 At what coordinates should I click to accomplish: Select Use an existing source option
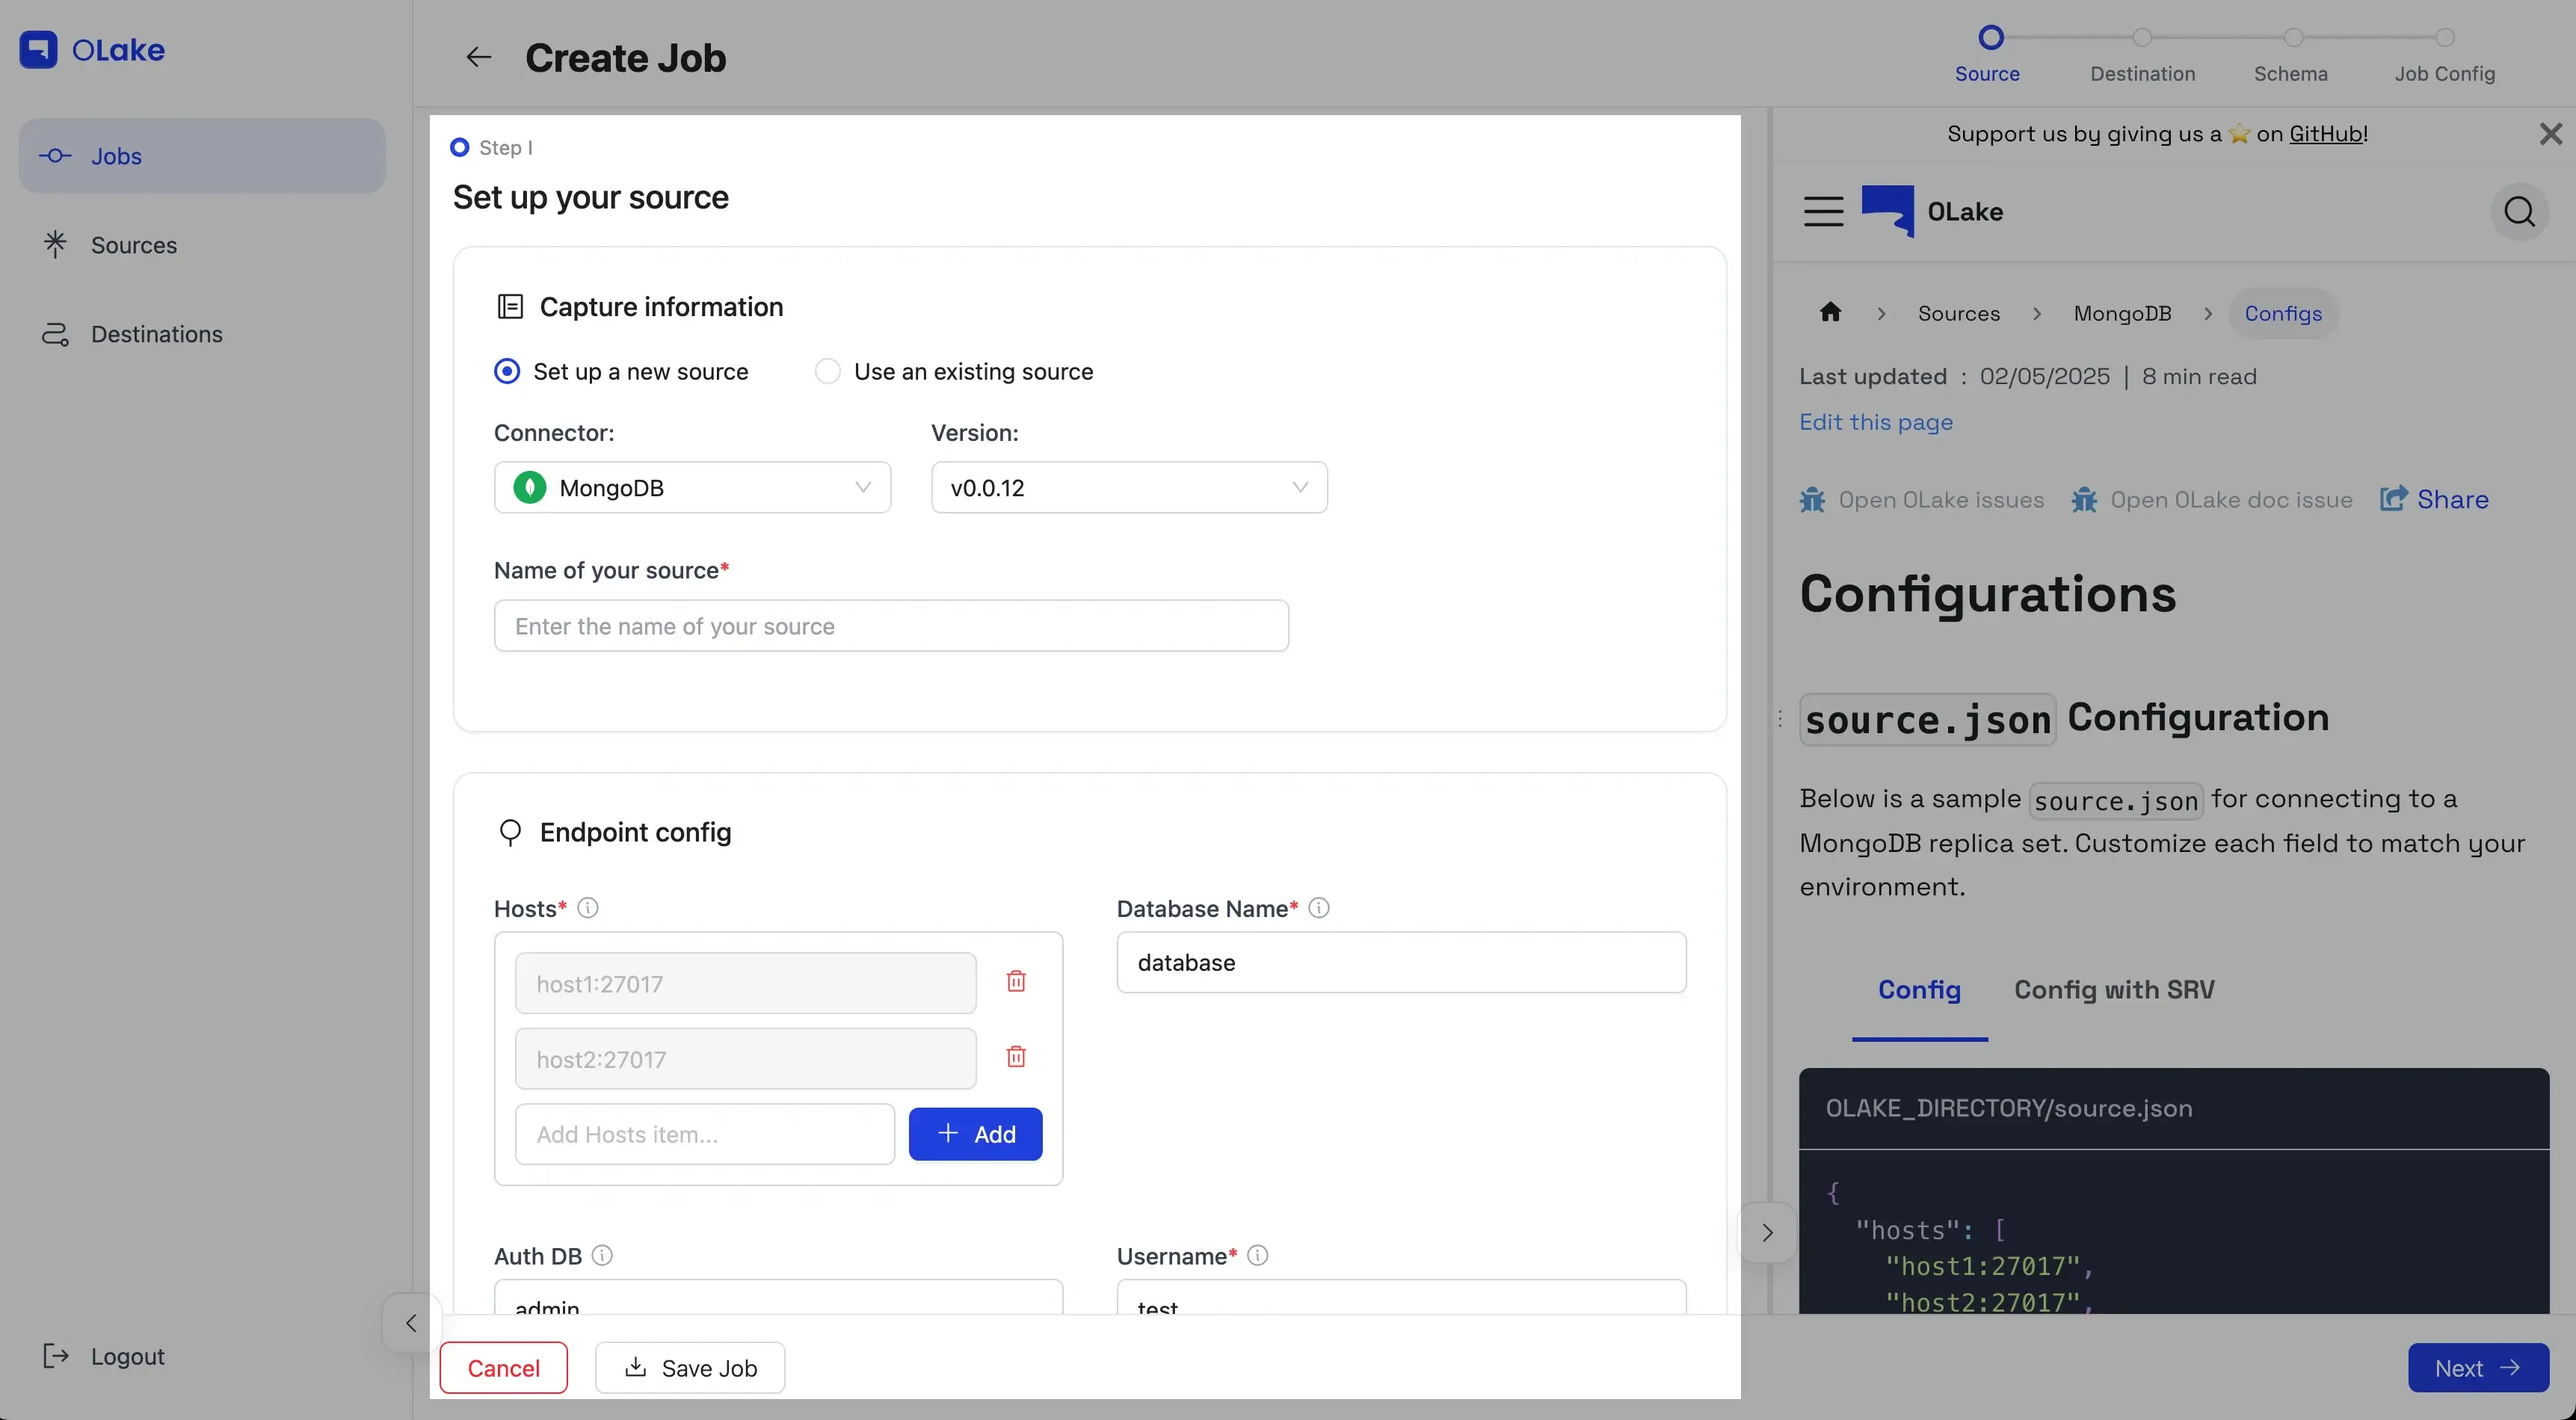tap(828, 372)
